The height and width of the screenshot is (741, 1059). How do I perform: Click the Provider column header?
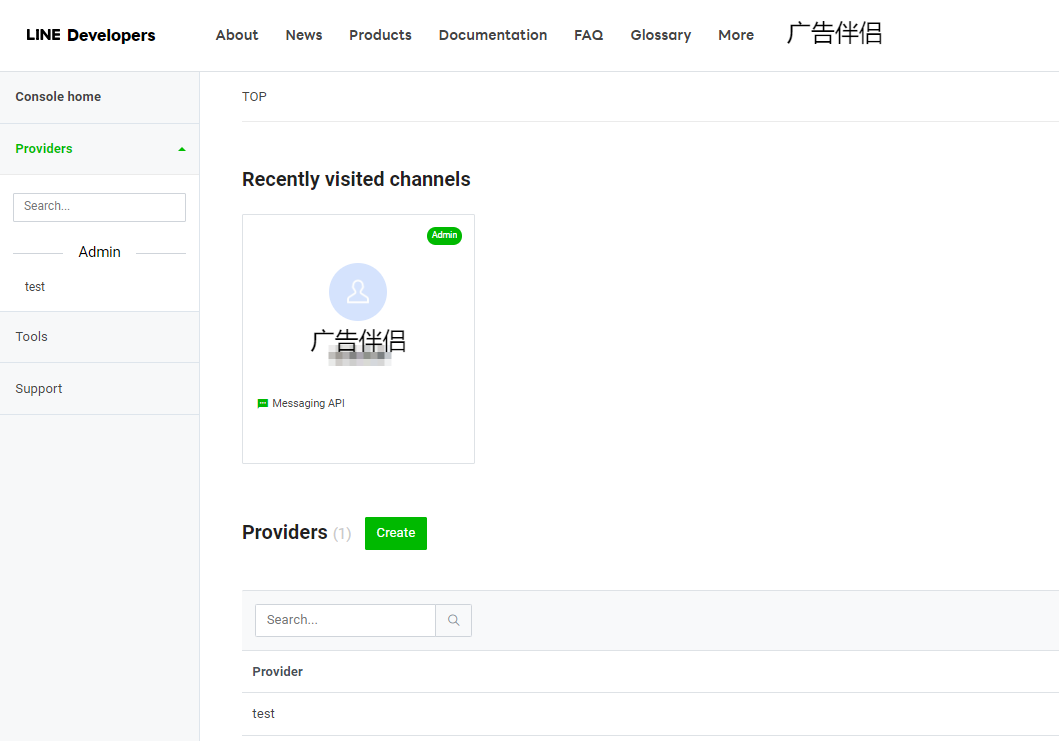coord(278,671)
